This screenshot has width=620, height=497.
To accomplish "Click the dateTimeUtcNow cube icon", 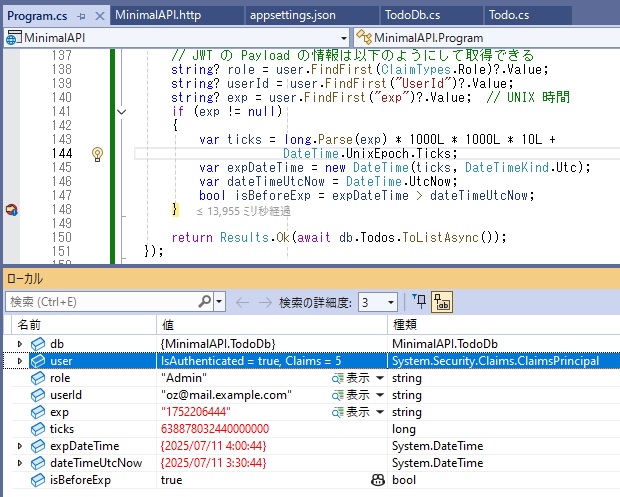I will click(38, 463).
